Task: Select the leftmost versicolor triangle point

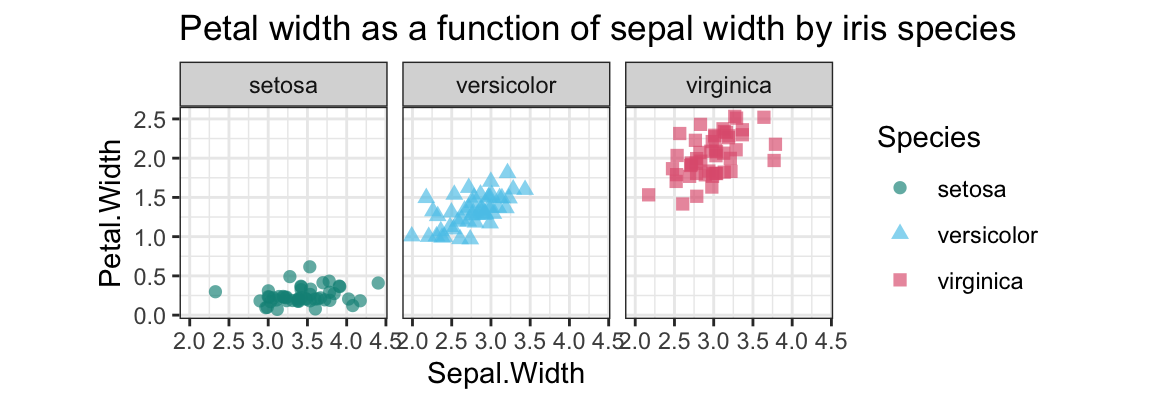Action: coord(411,235)
